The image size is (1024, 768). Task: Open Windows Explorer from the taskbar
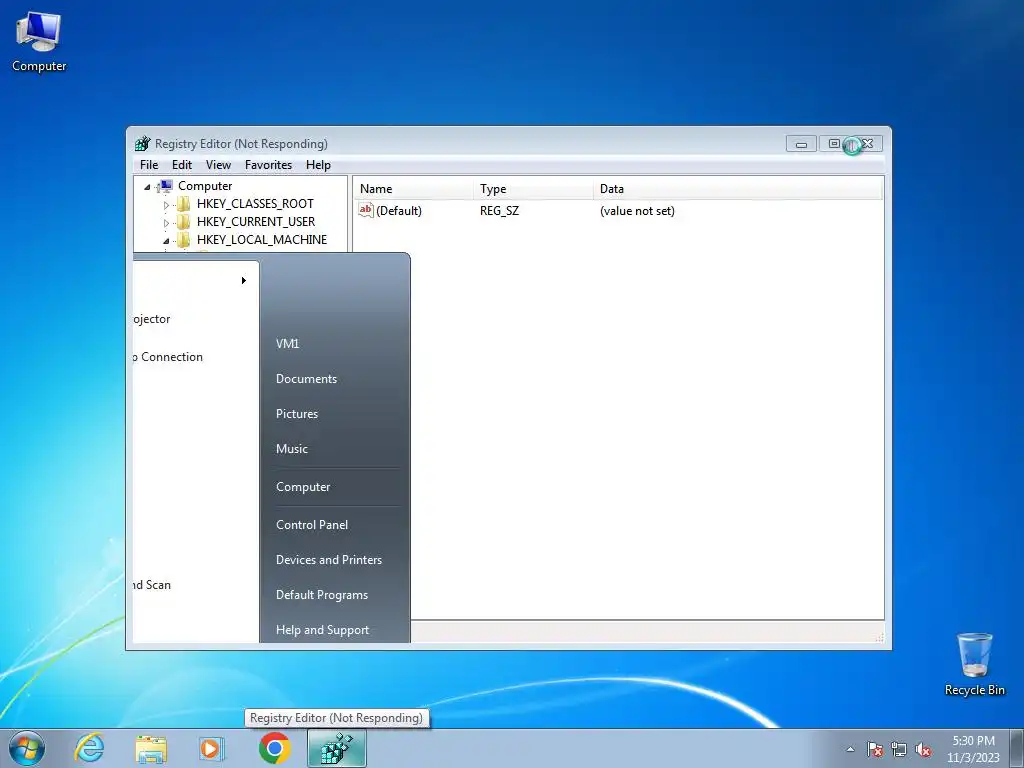(x=151, y=748)
